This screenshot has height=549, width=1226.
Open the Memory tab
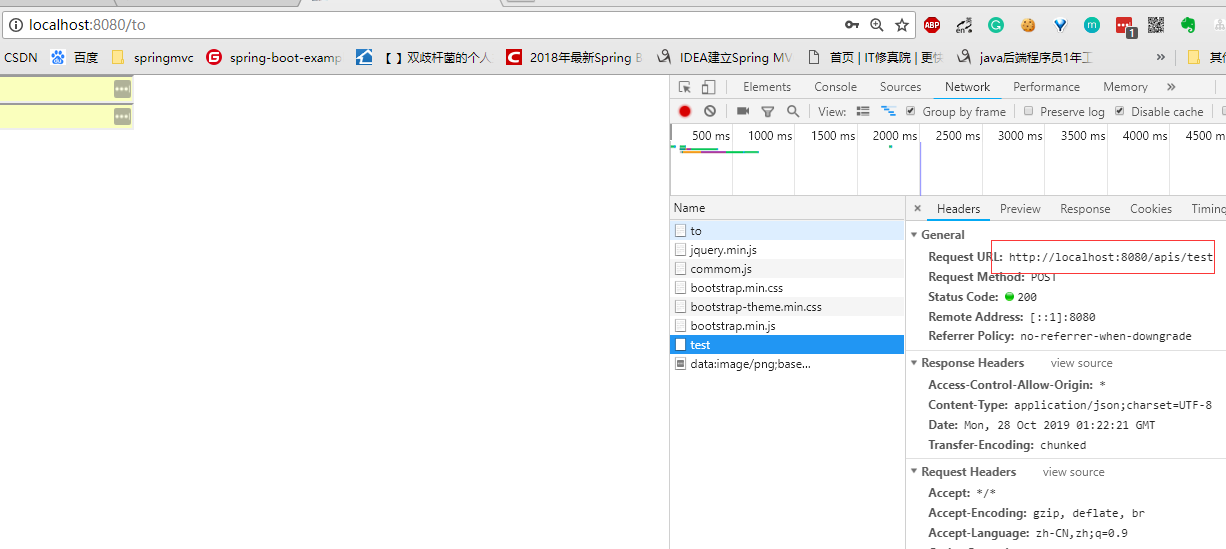coord(1125,87)
